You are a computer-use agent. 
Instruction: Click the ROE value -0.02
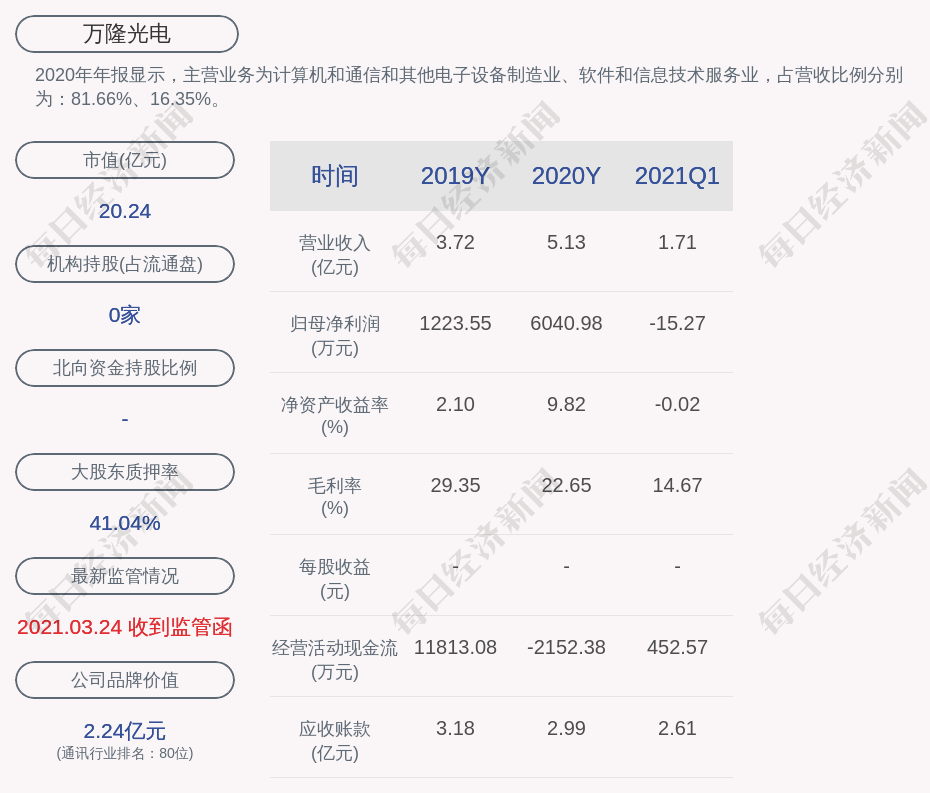pos(677,405)
